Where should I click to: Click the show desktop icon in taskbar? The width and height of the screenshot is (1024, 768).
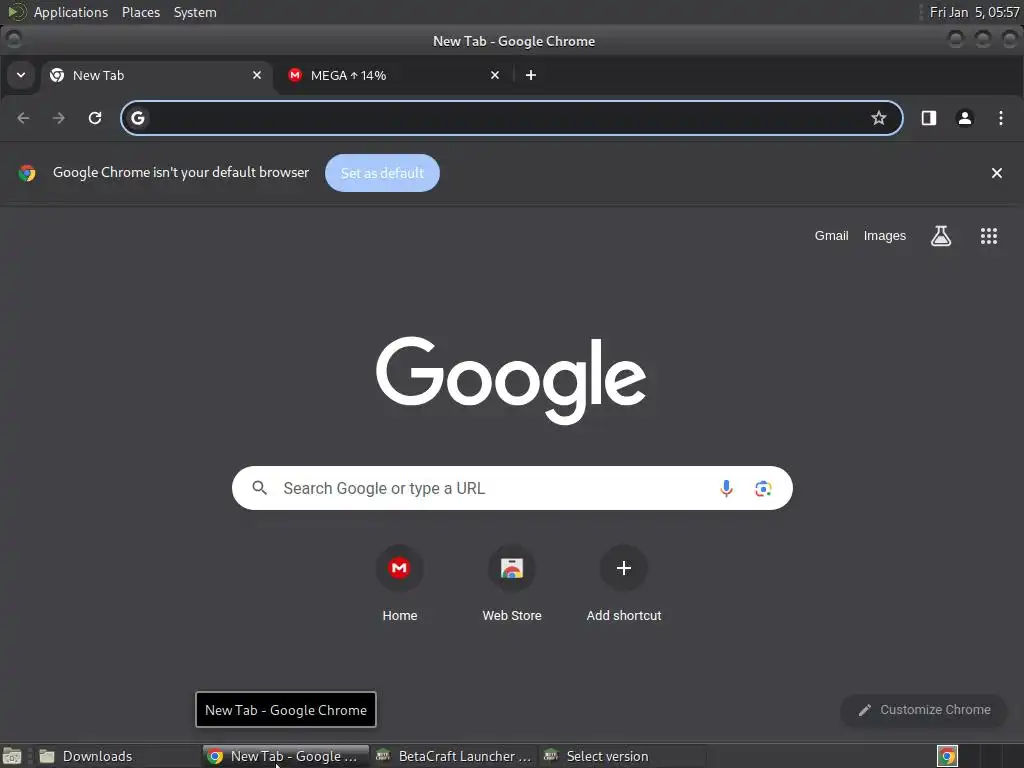tap(12, 756)
